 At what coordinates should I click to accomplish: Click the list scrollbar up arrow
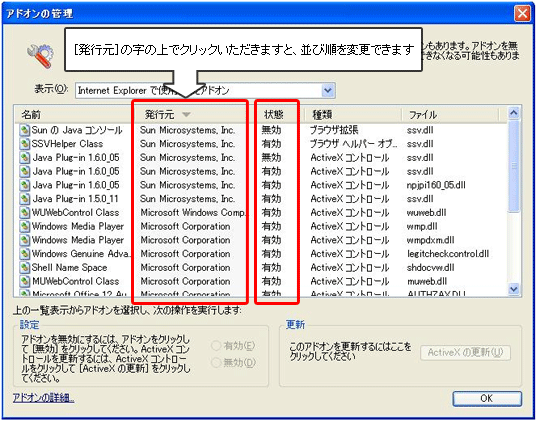click(514, 113)
